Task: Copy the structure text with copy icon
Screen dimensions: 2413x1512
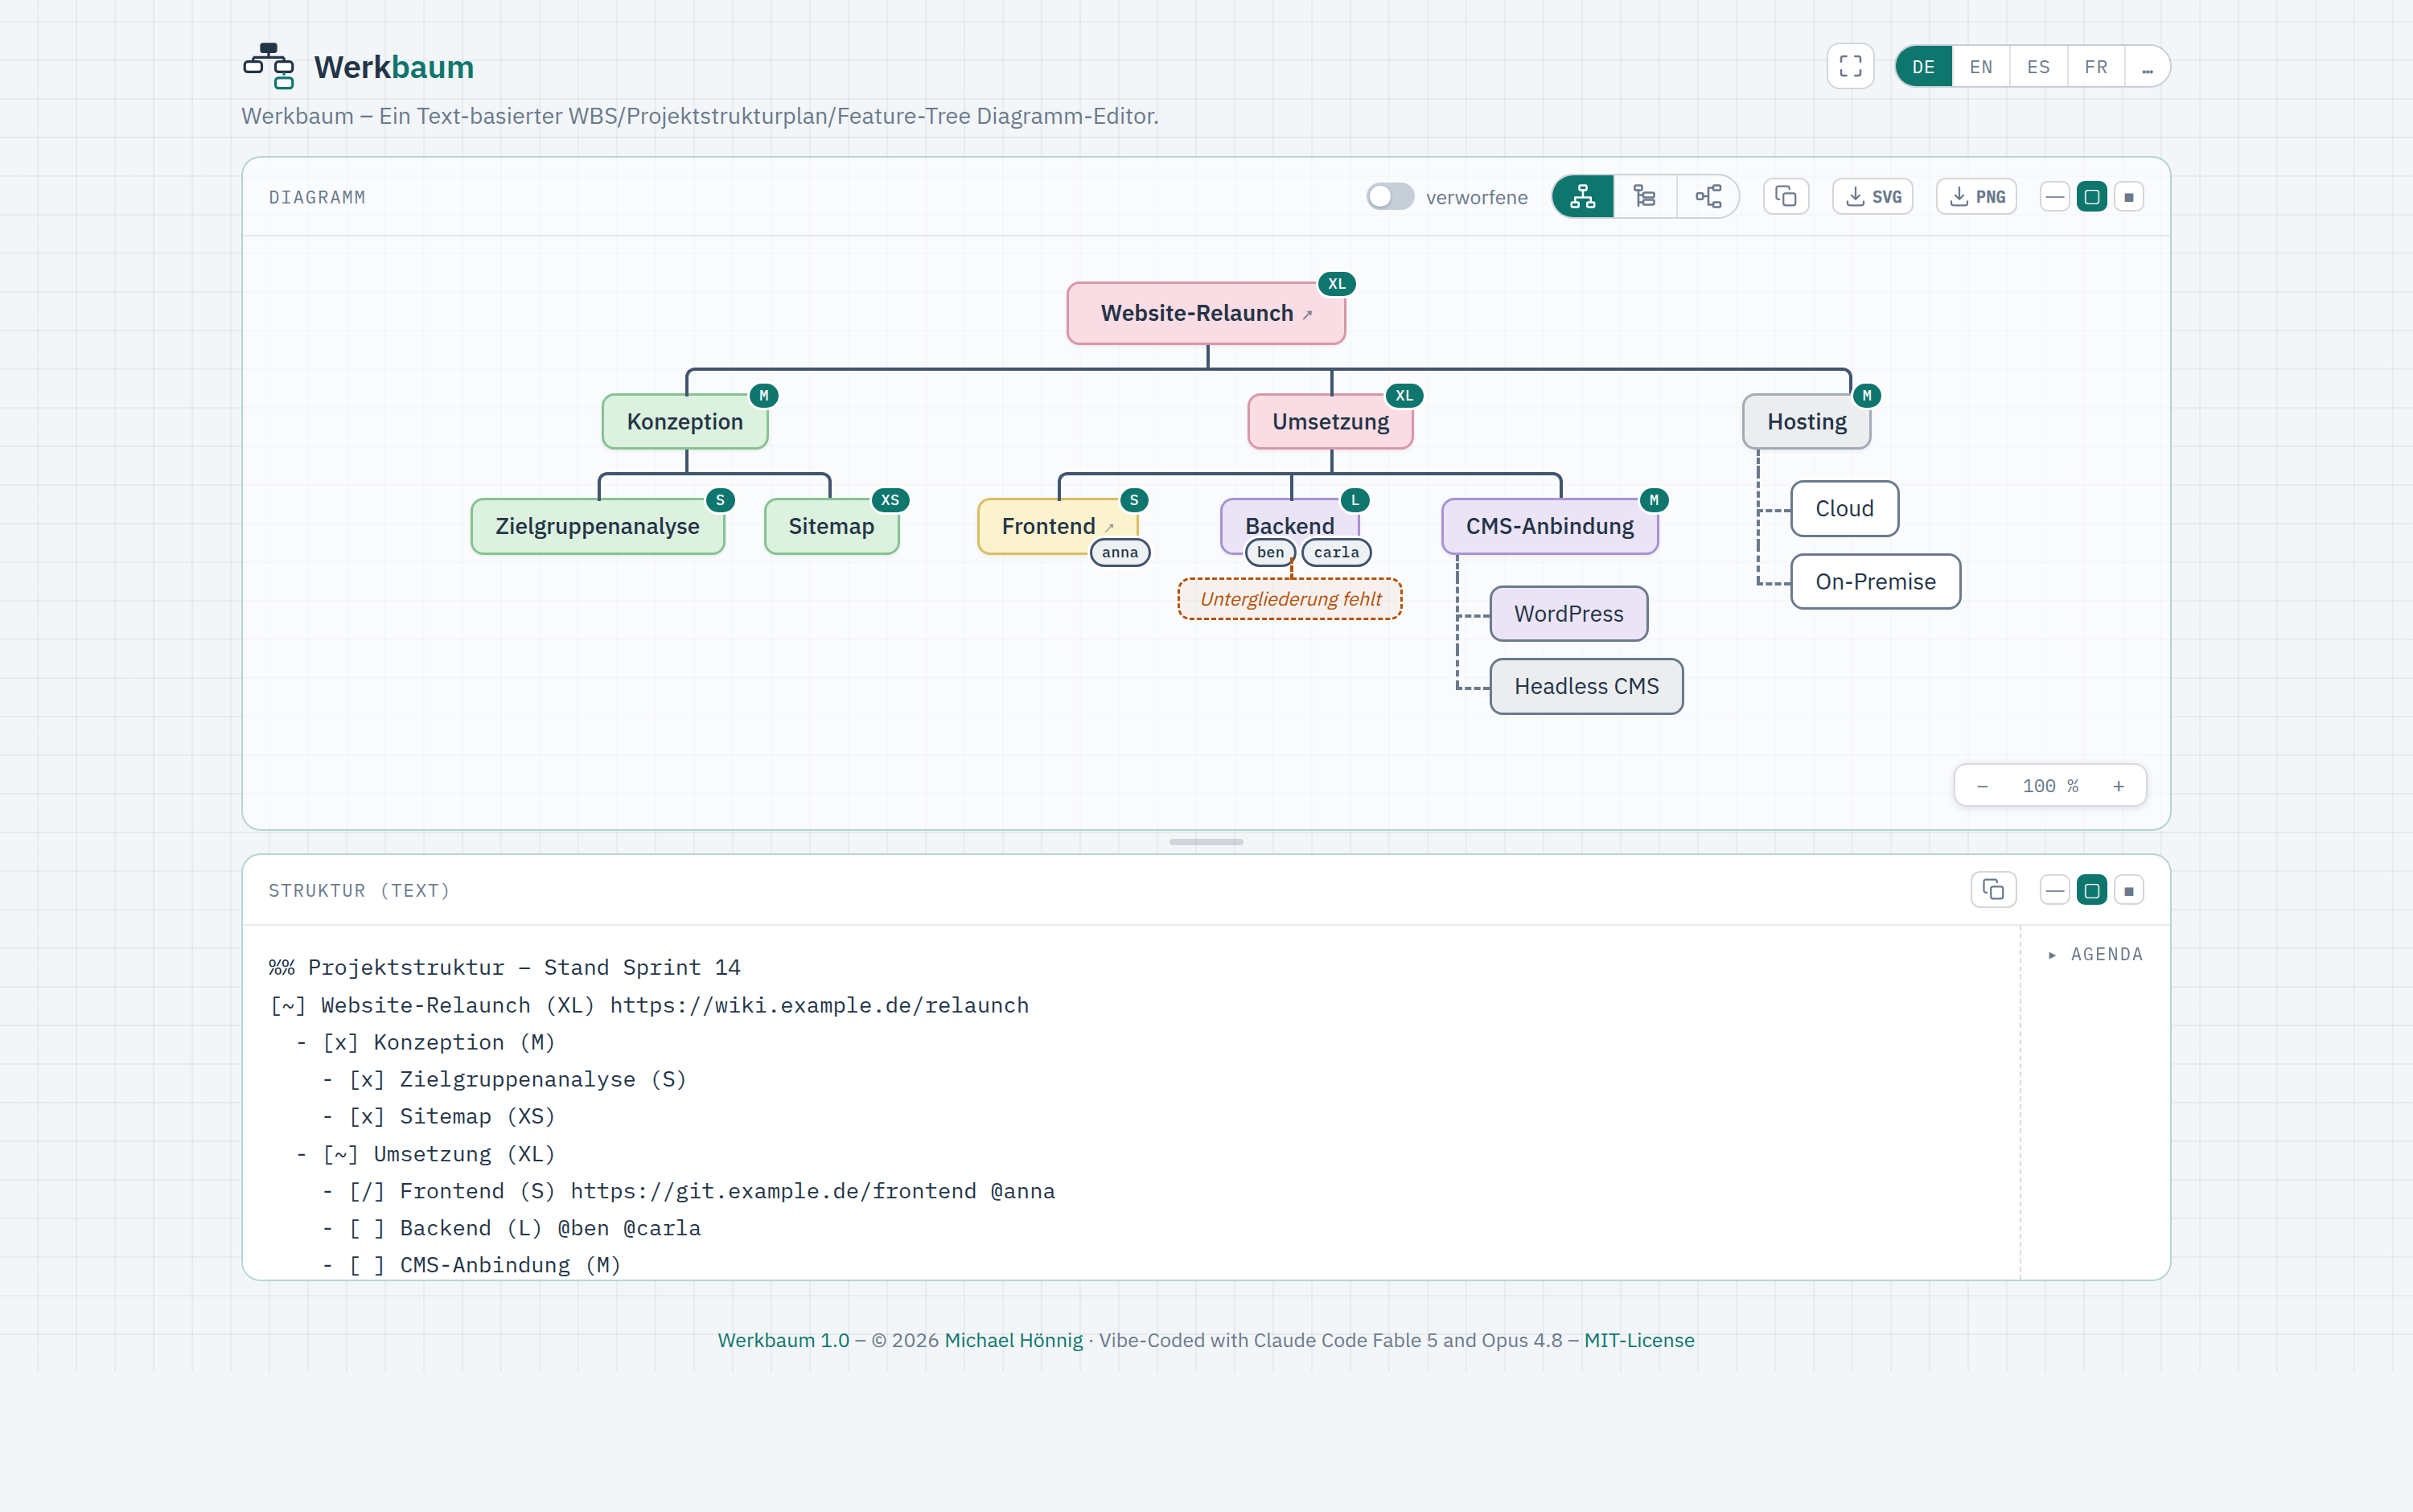Action: pyautogui.click(x=1993, y=889)
